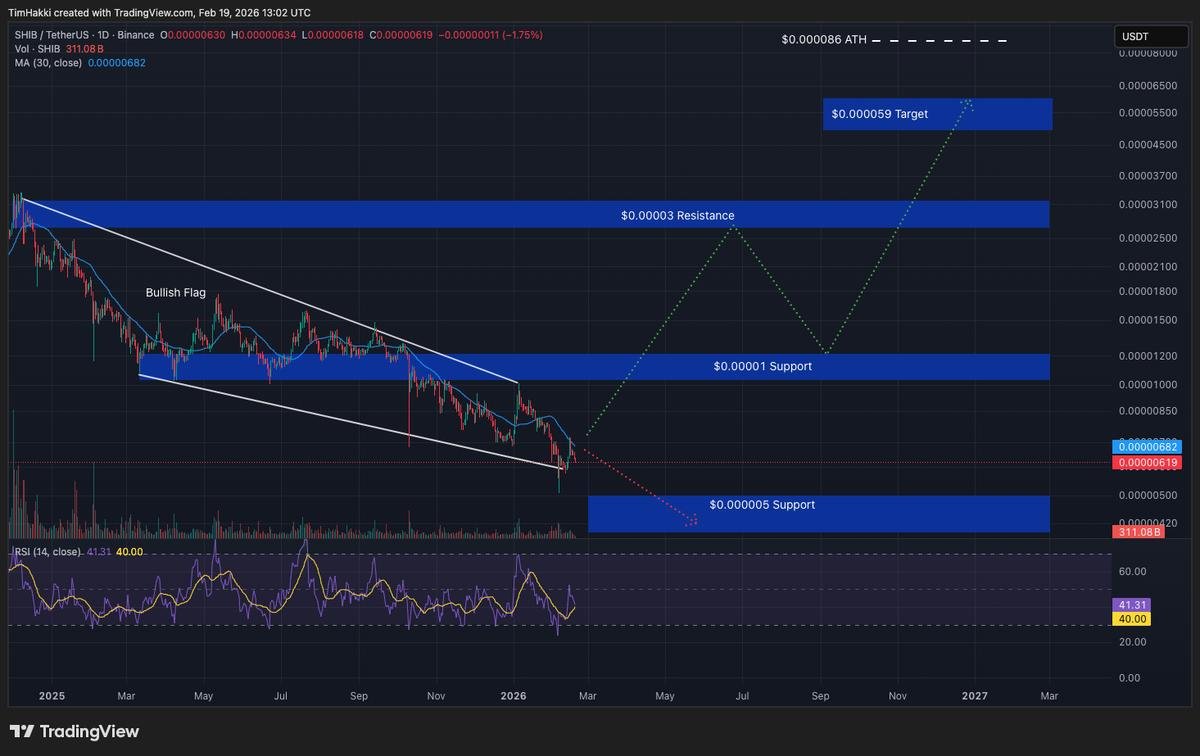Click the 2027 label on time axis
The width and height of the screenshot is (1200, 756).
point(974,695)
